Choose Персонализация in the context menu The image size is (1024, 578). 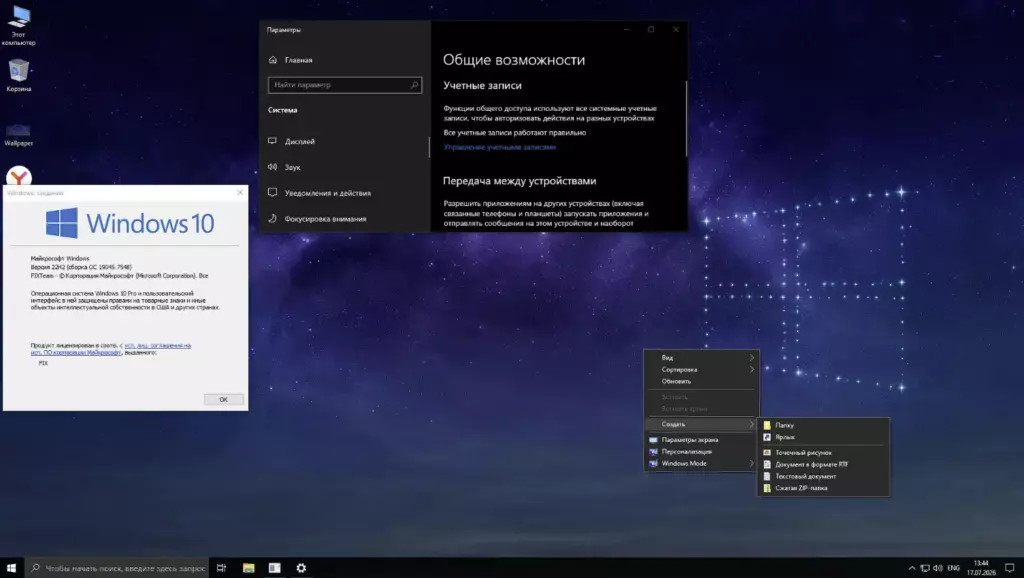coord(701,451)
